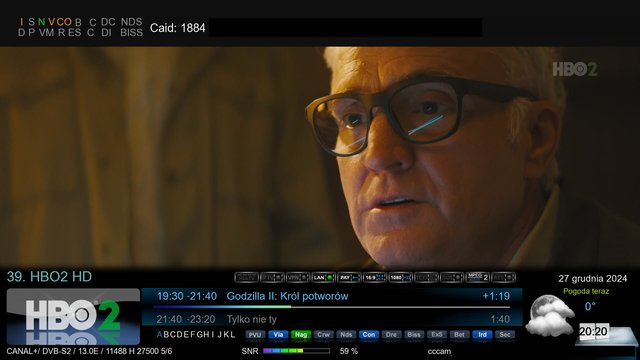Click the blue Via encryption badge
The image size is (640, 360).
click(278, 335)
